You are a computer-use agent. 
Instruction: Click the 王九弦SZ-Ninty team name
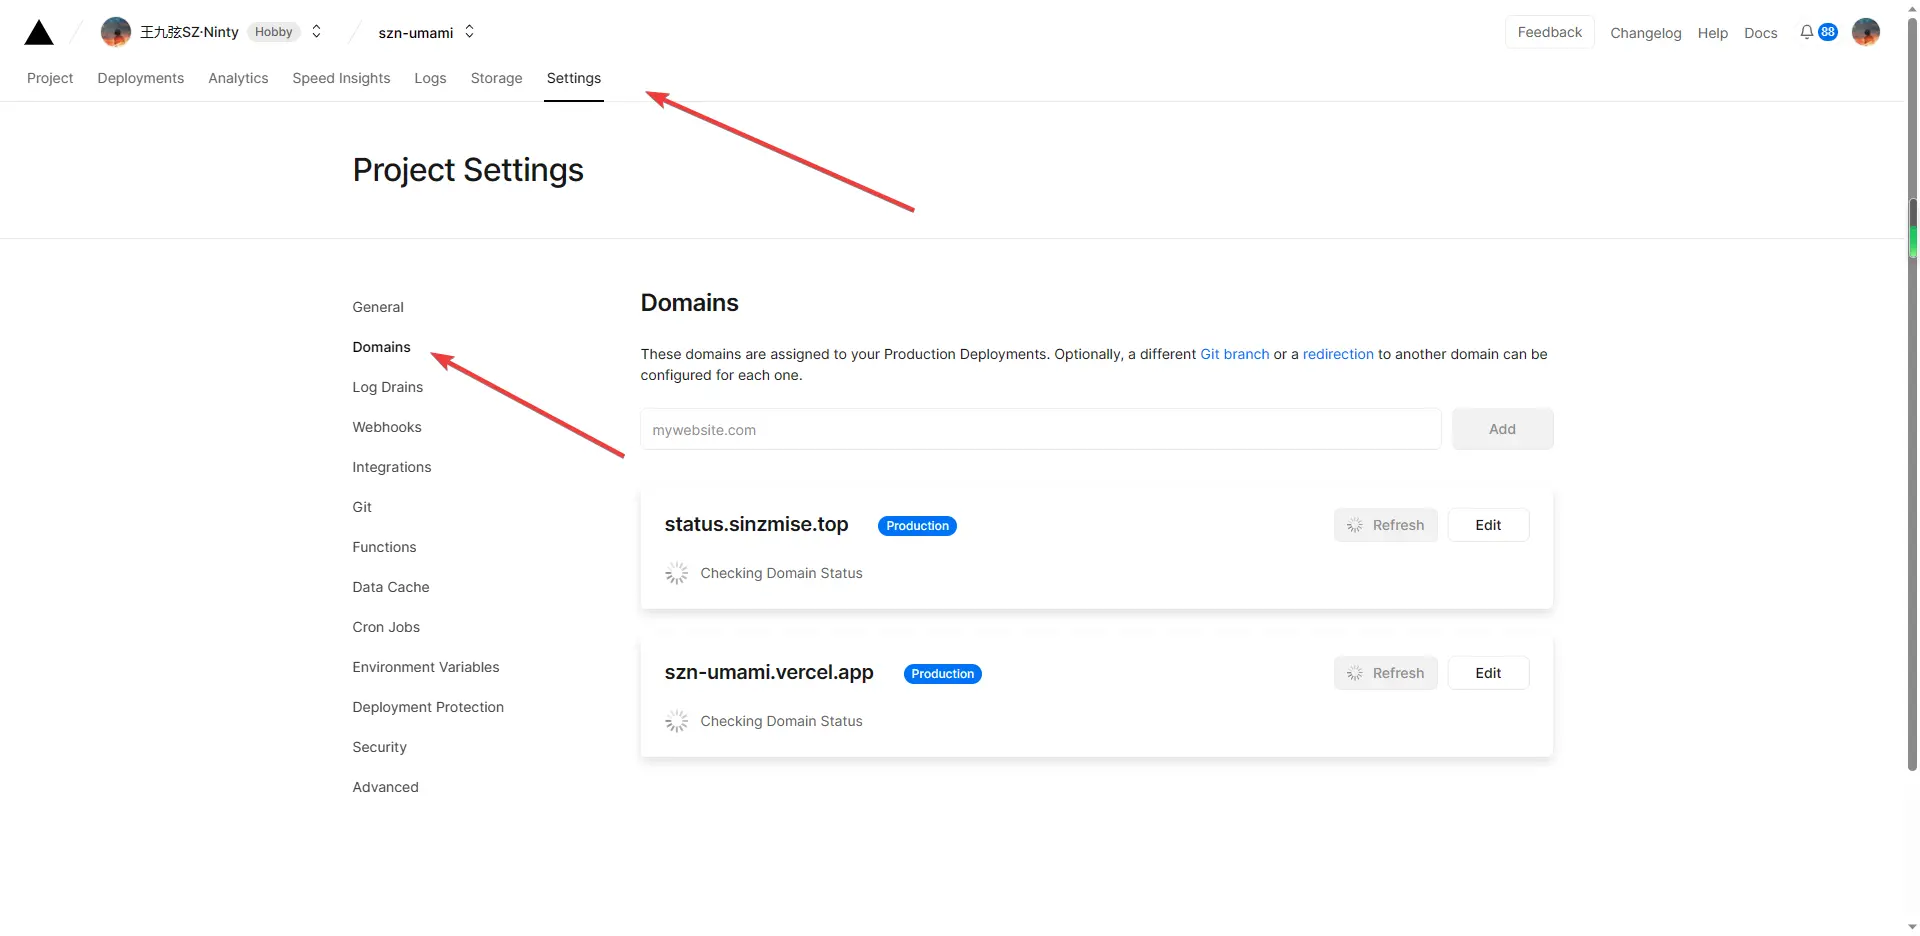[189, 32]
